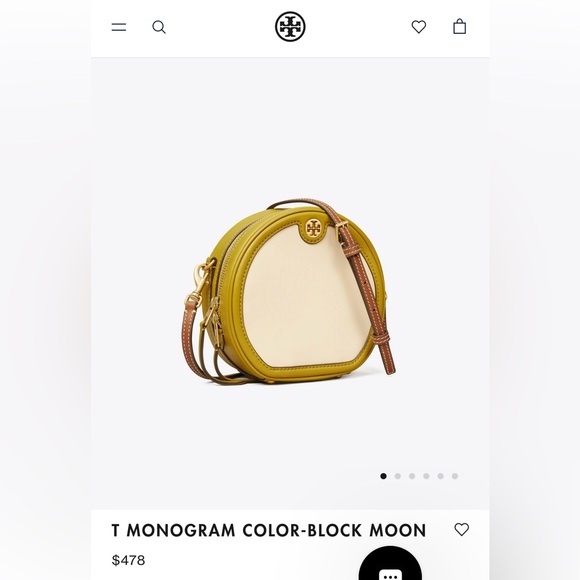This screenshot has height=580, width=580.
Task: Show fifth product image dot
Action: tap(440, 476)
